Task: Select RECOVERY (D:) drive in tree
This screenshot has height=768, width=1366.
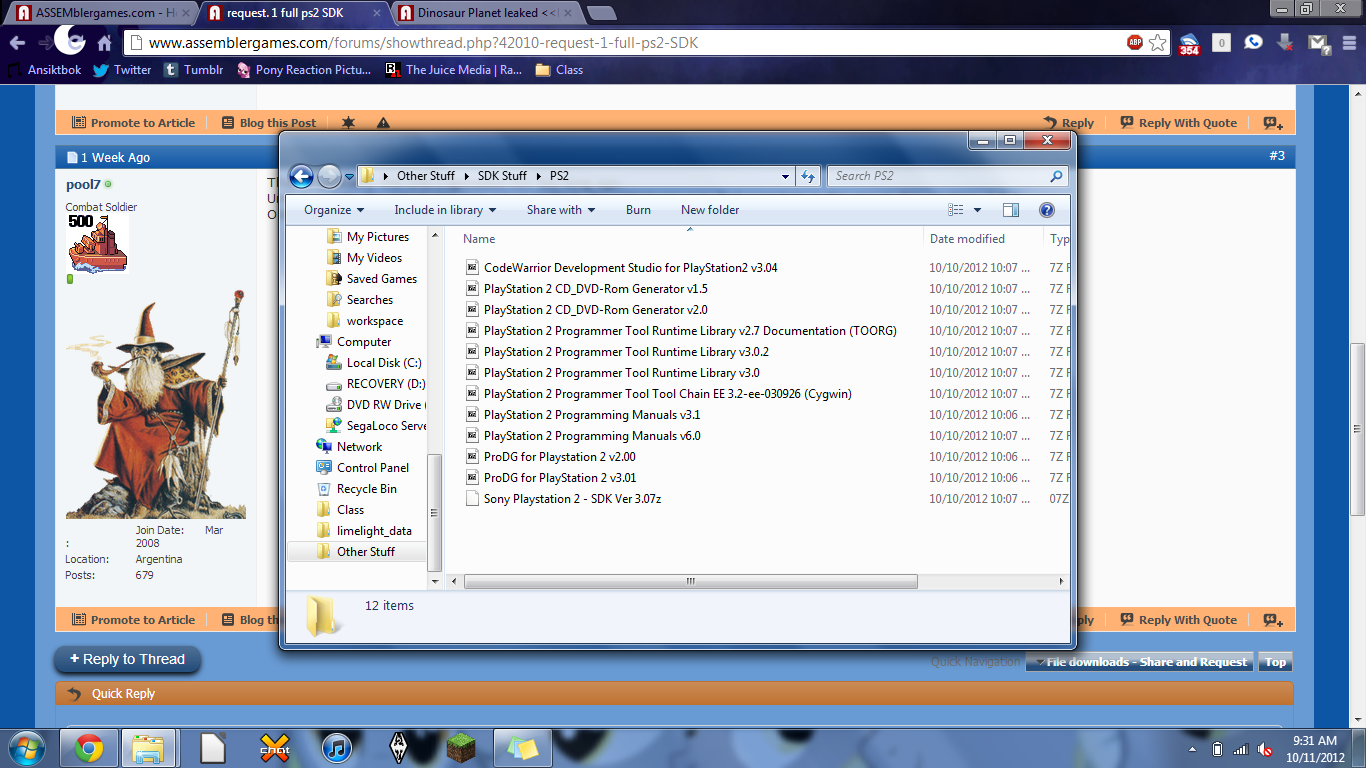Action: (x=385, y=384)
